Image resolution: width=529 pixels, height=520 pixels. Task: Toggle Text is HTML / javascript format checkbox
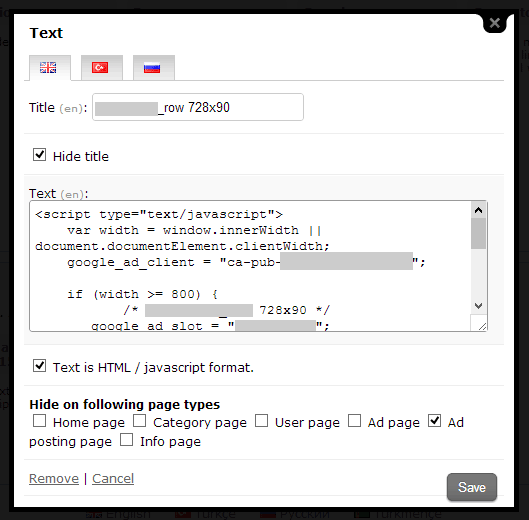click(x=39, y=366)
